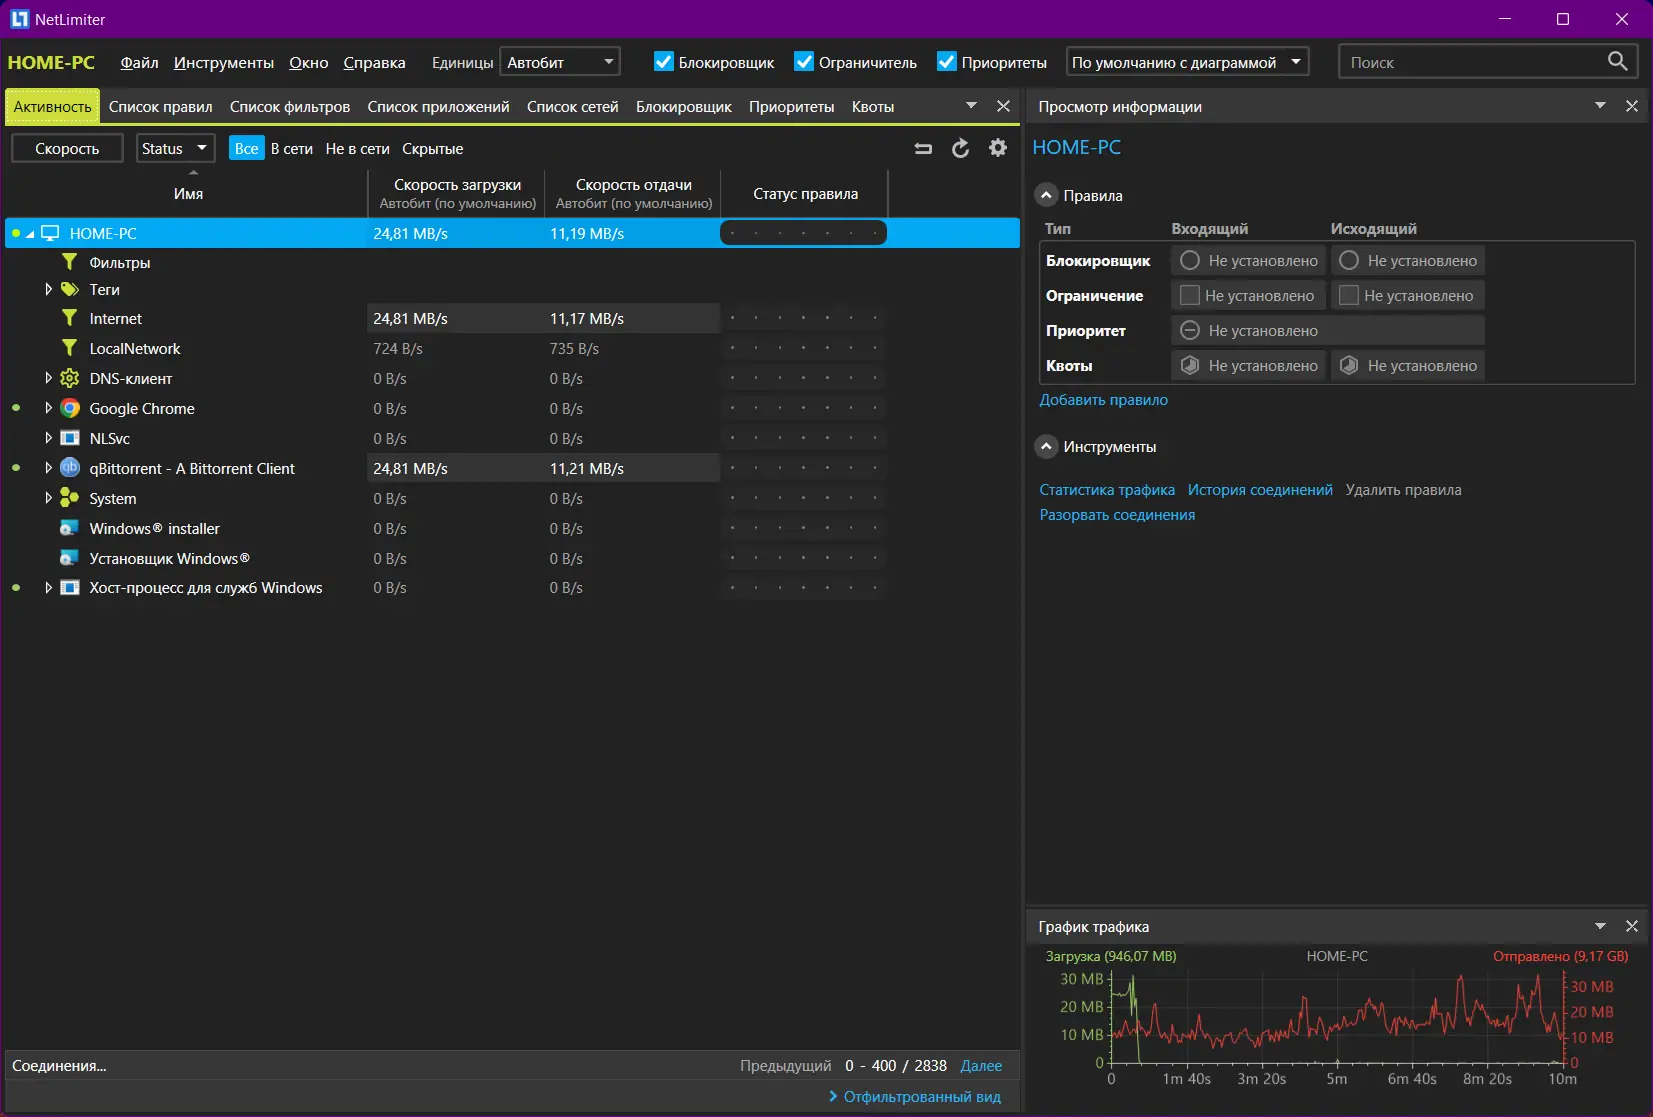The width and height of the screenshot is (1653, 1117).
Task: Click the search magnifier icon
Action: [1617, 61]
